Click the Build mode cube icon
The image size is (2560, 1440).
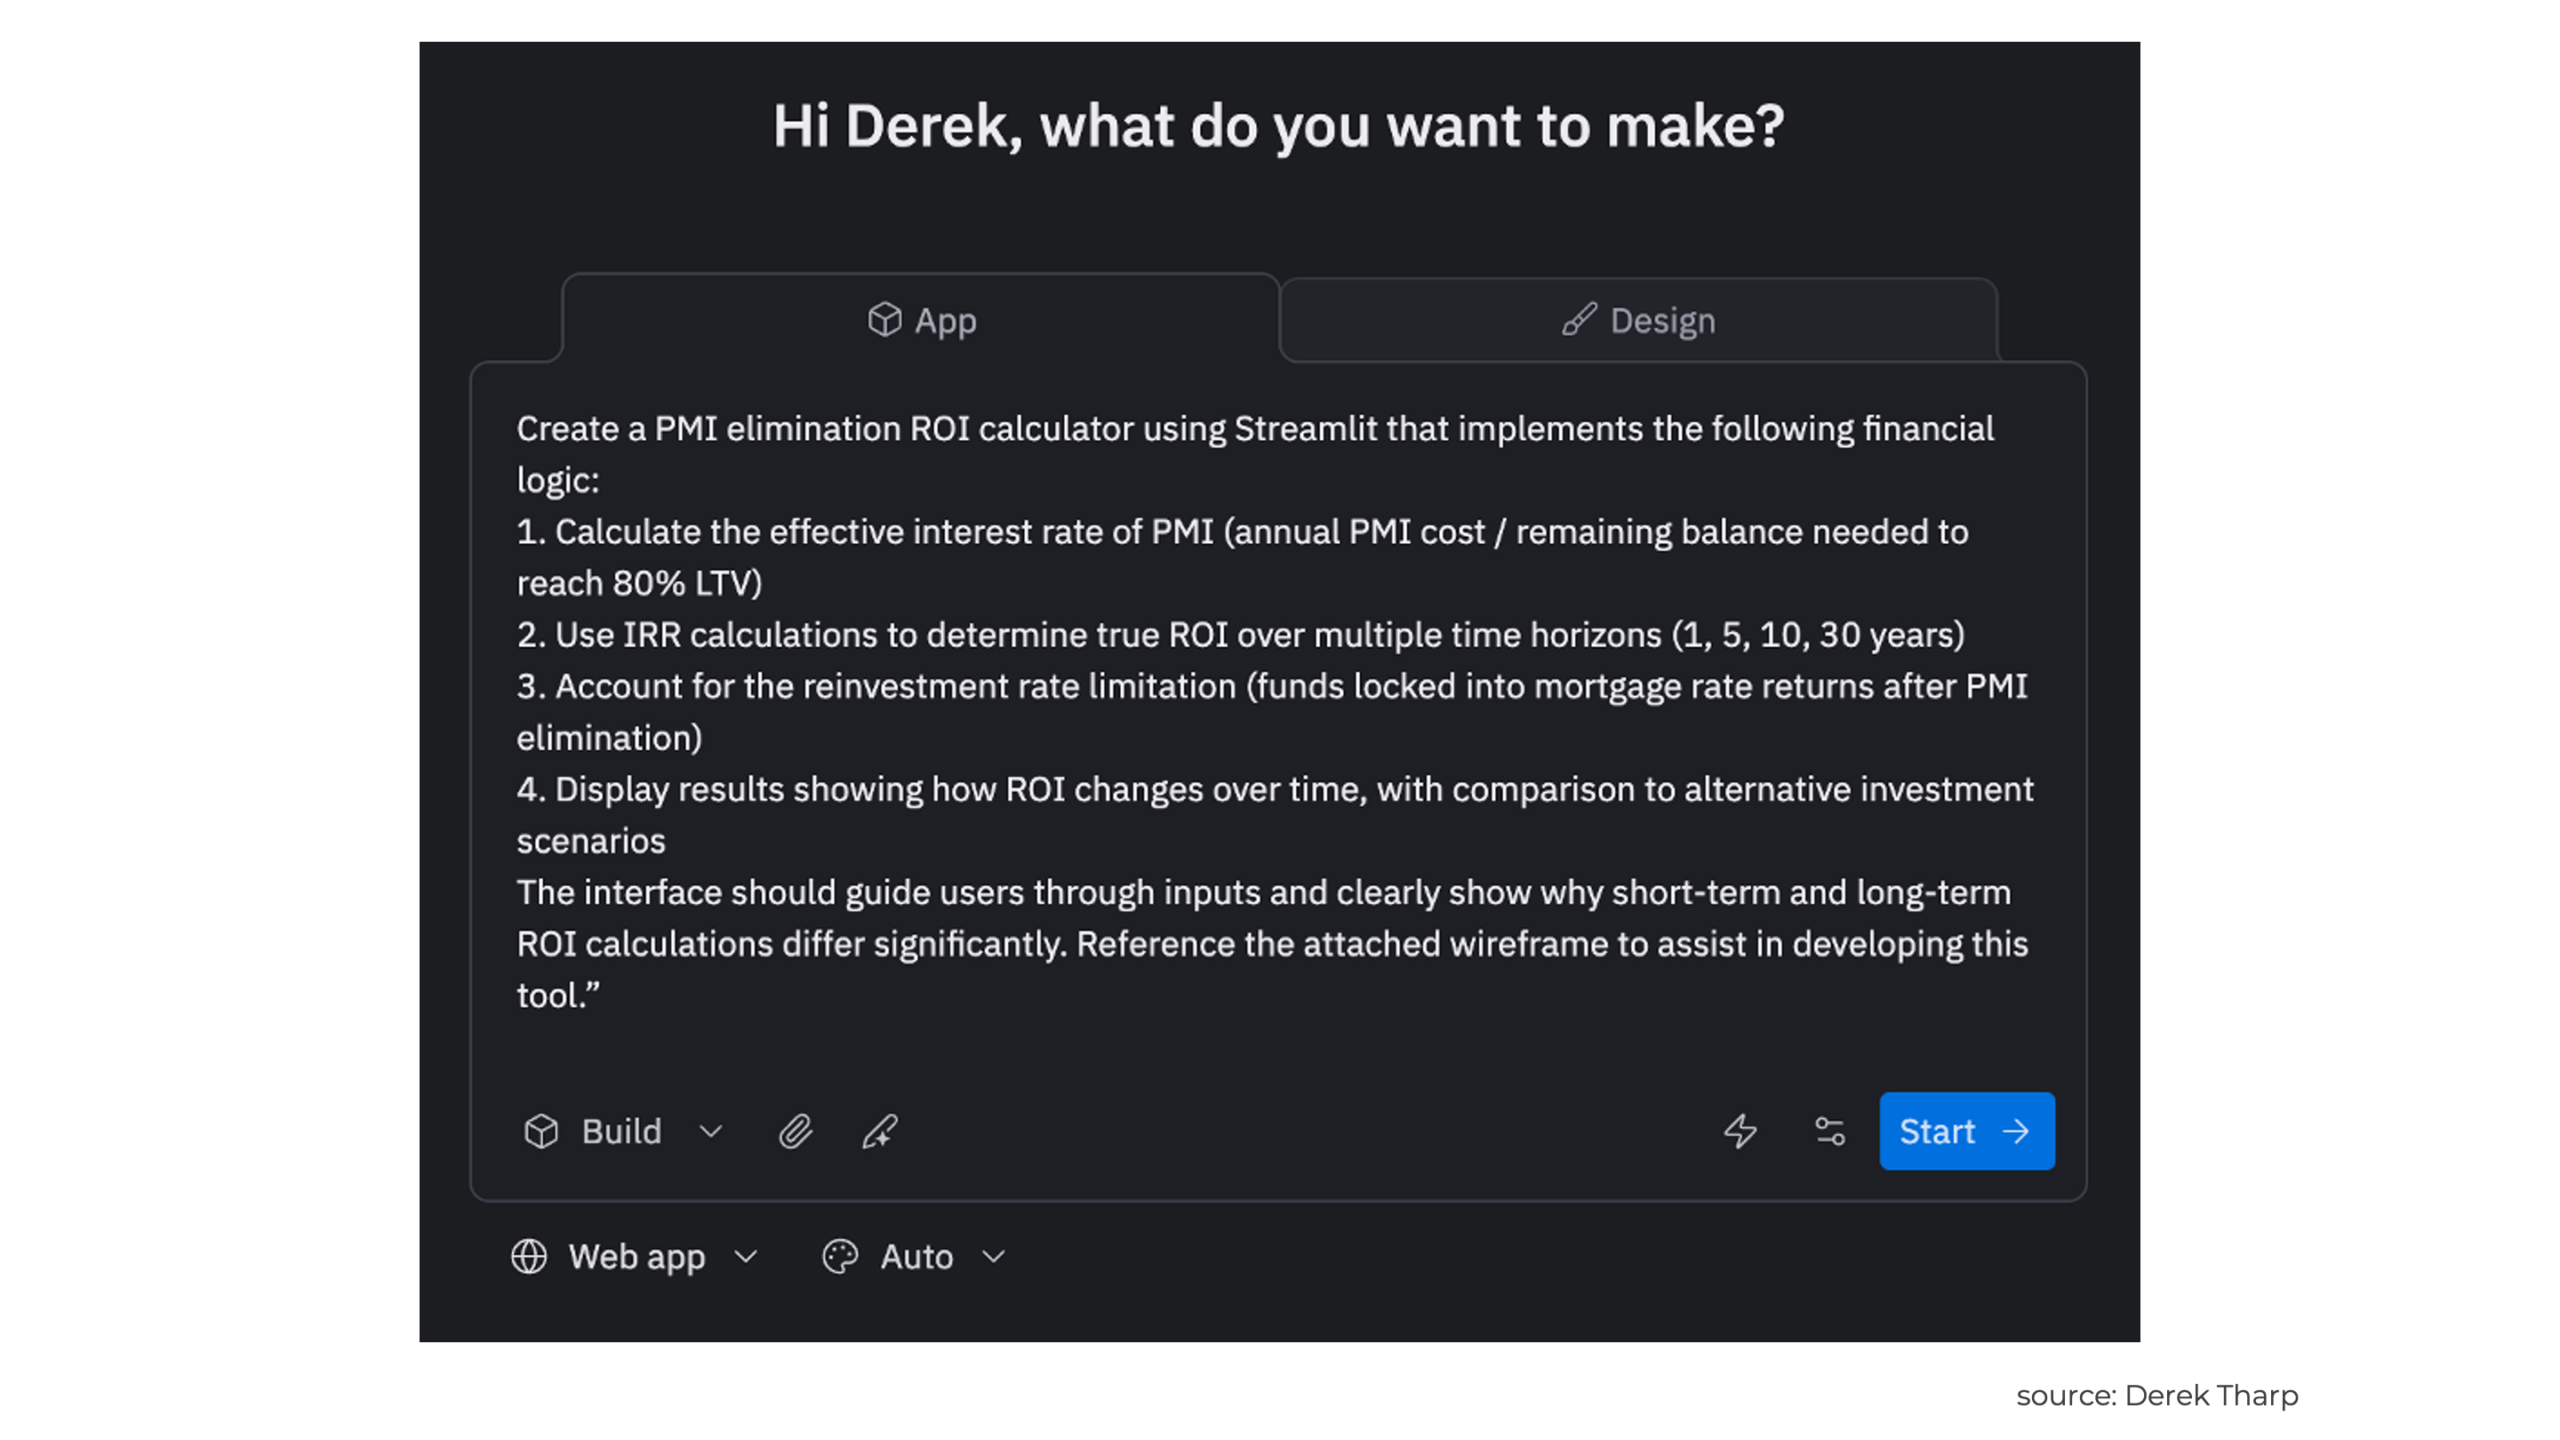click(541, 1131)
